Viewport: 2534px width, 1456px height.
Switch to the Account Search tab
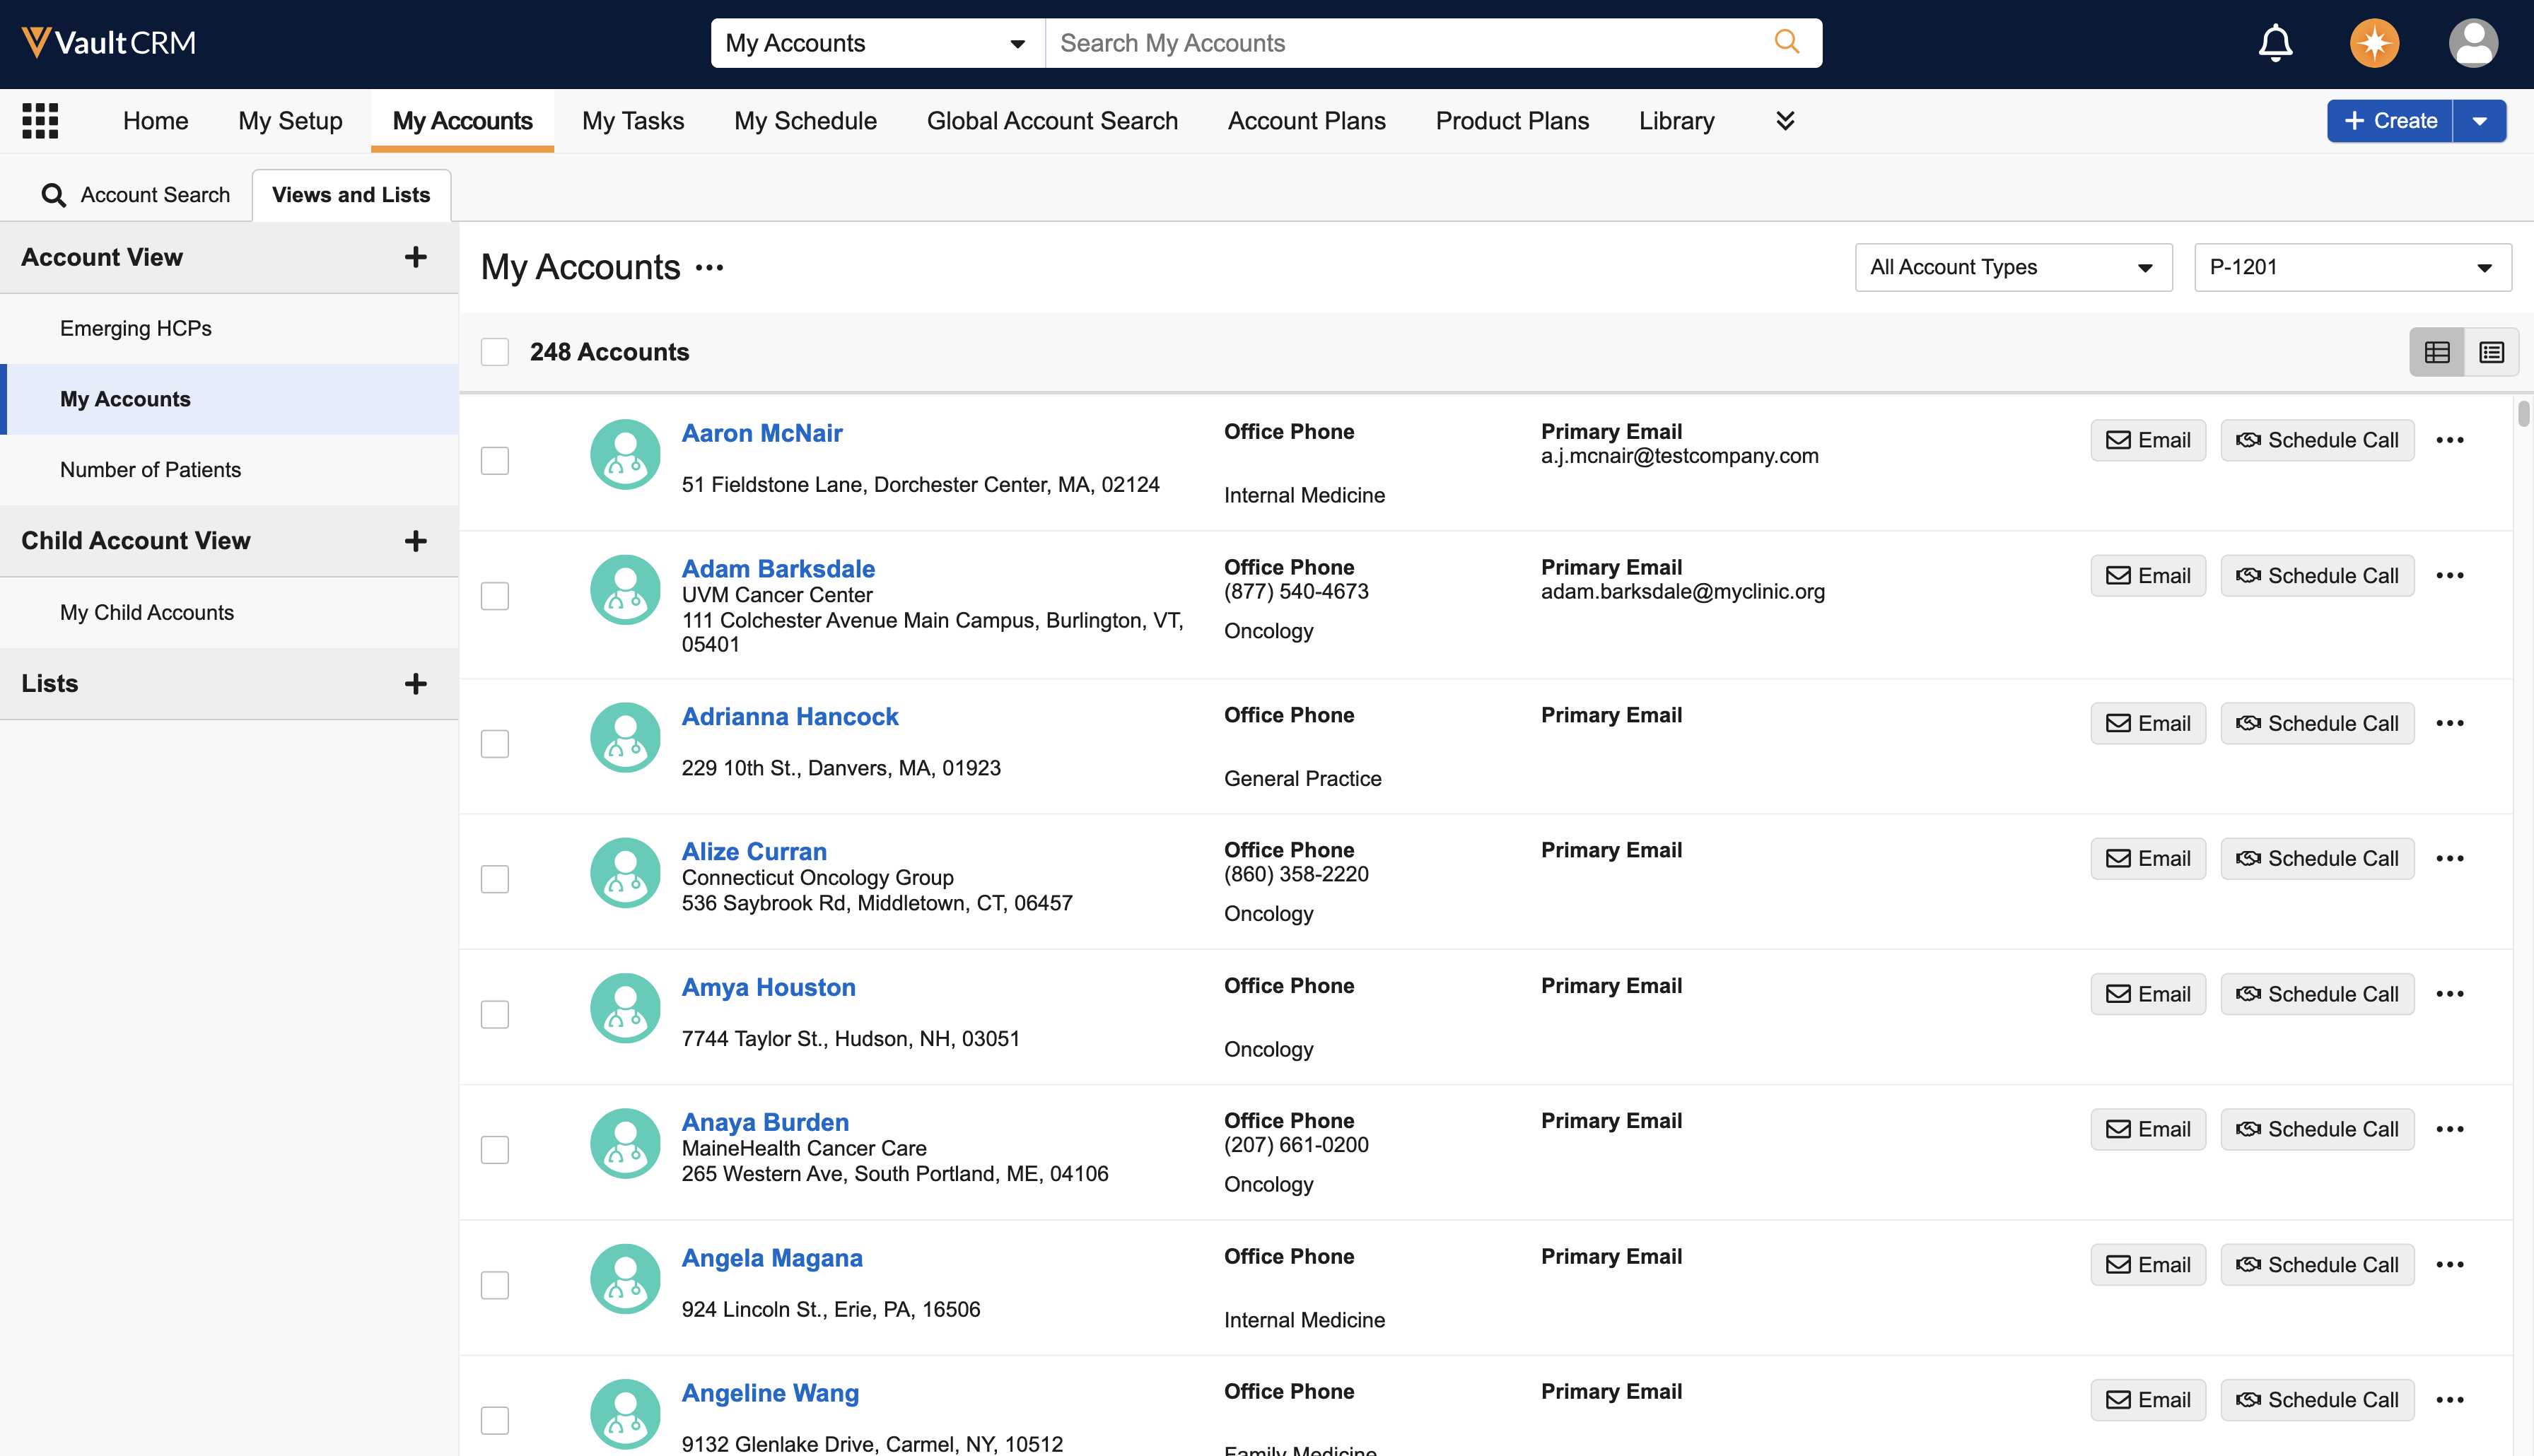point(136,195)
